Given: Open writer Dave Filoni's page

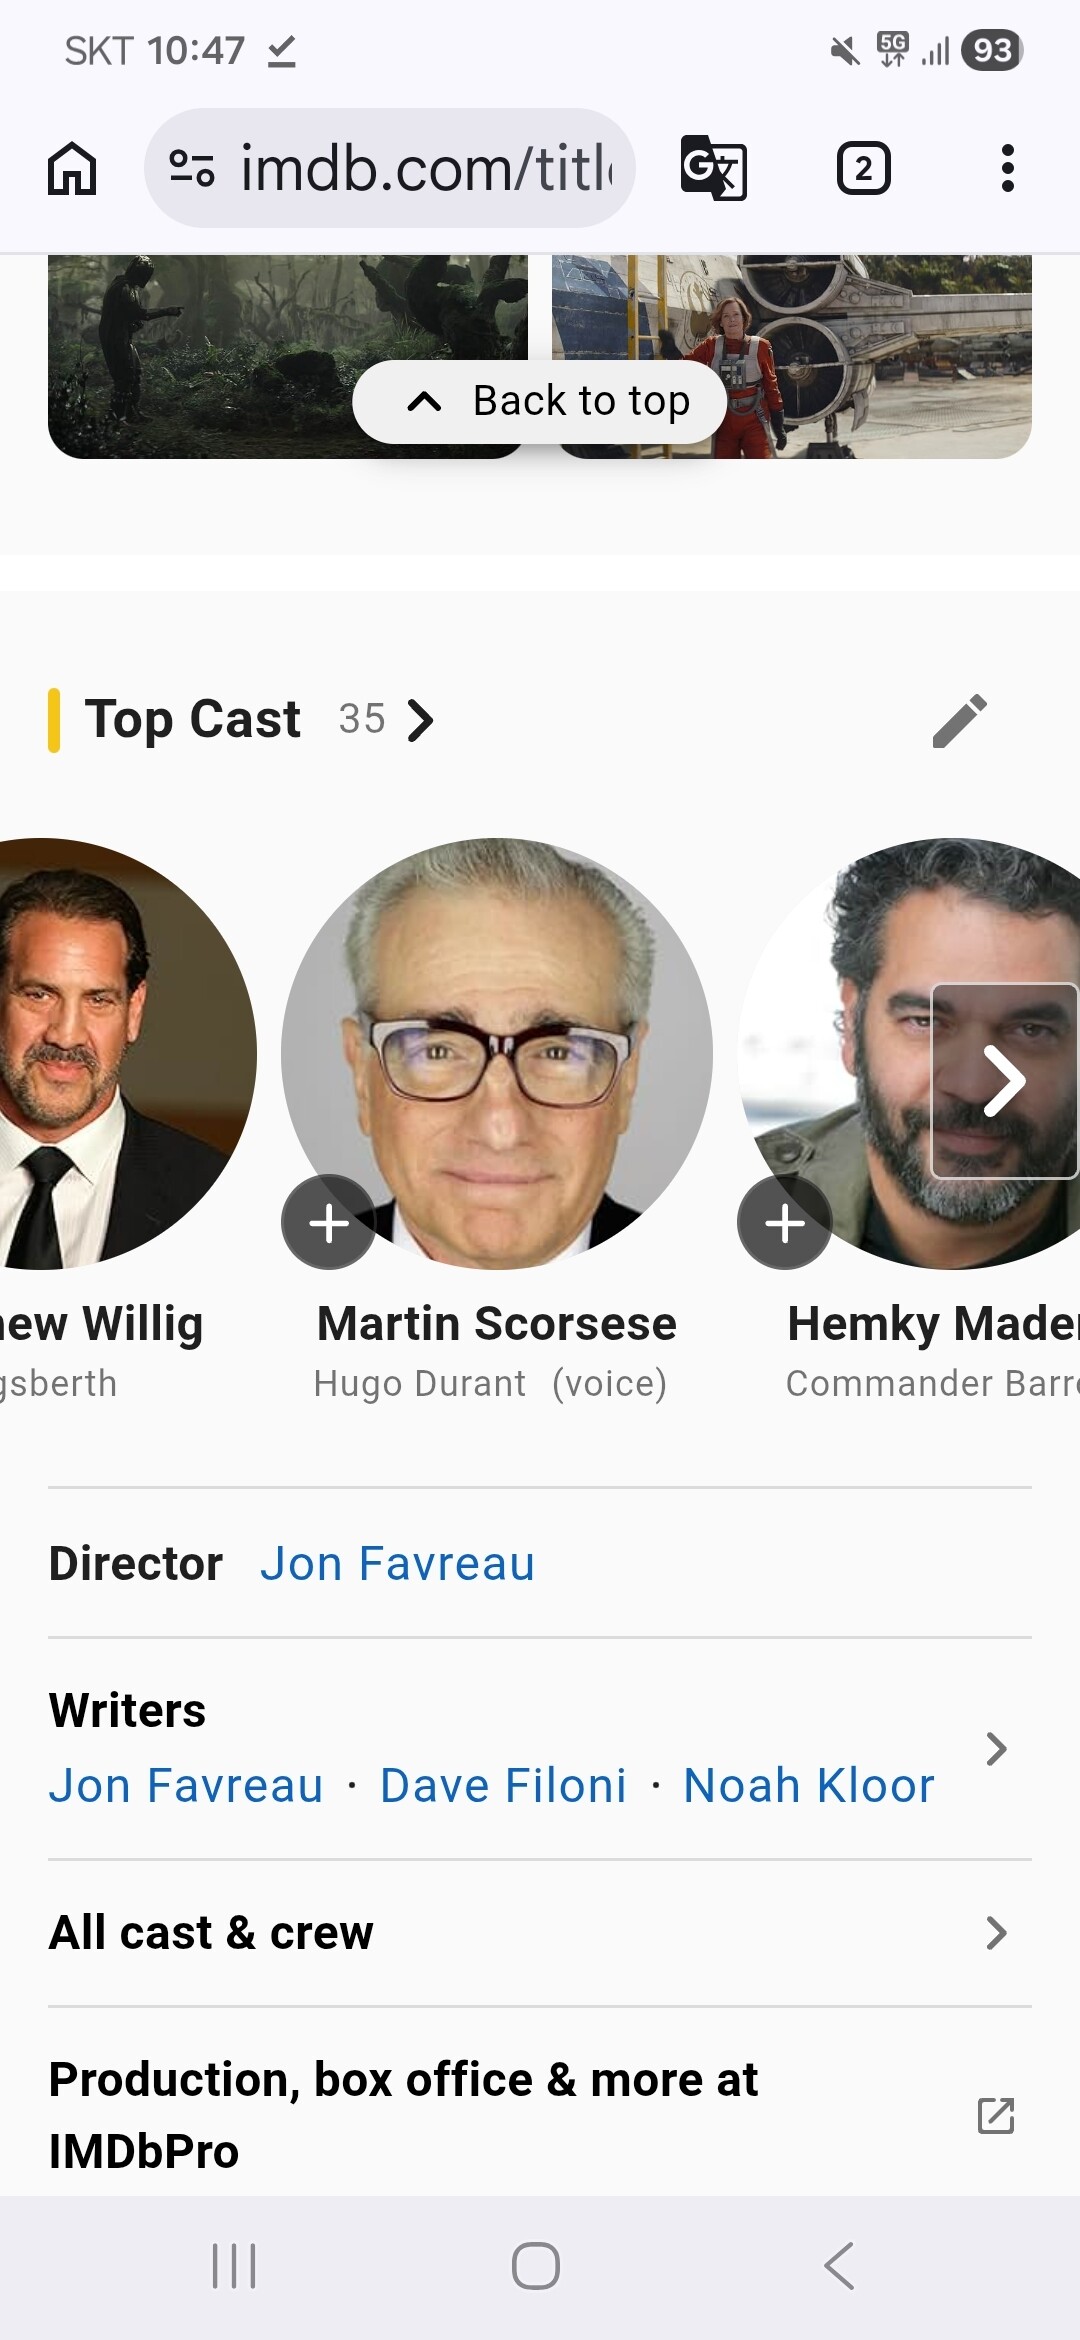Looking at the screenshot, I should point(503,1785).
